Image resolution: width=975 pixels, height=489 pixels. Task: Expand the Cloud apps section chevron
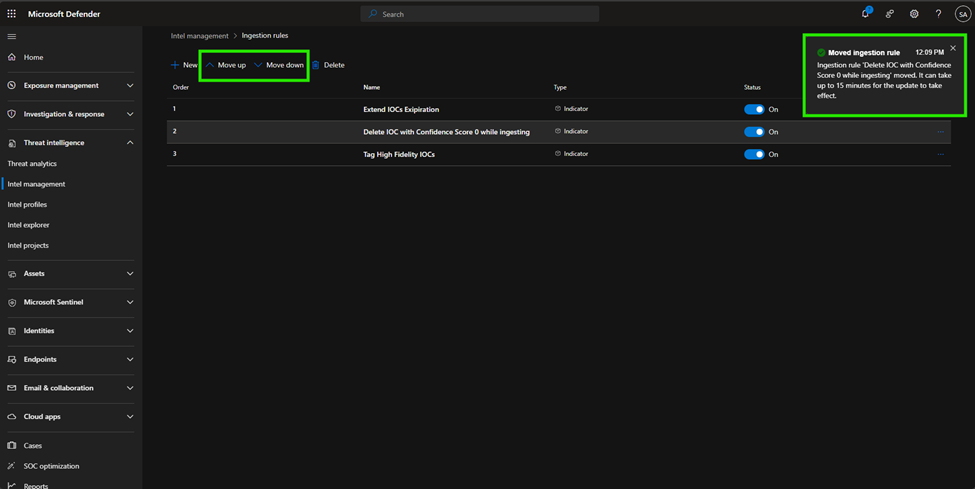pyautogui.click(x=130, y=416)
